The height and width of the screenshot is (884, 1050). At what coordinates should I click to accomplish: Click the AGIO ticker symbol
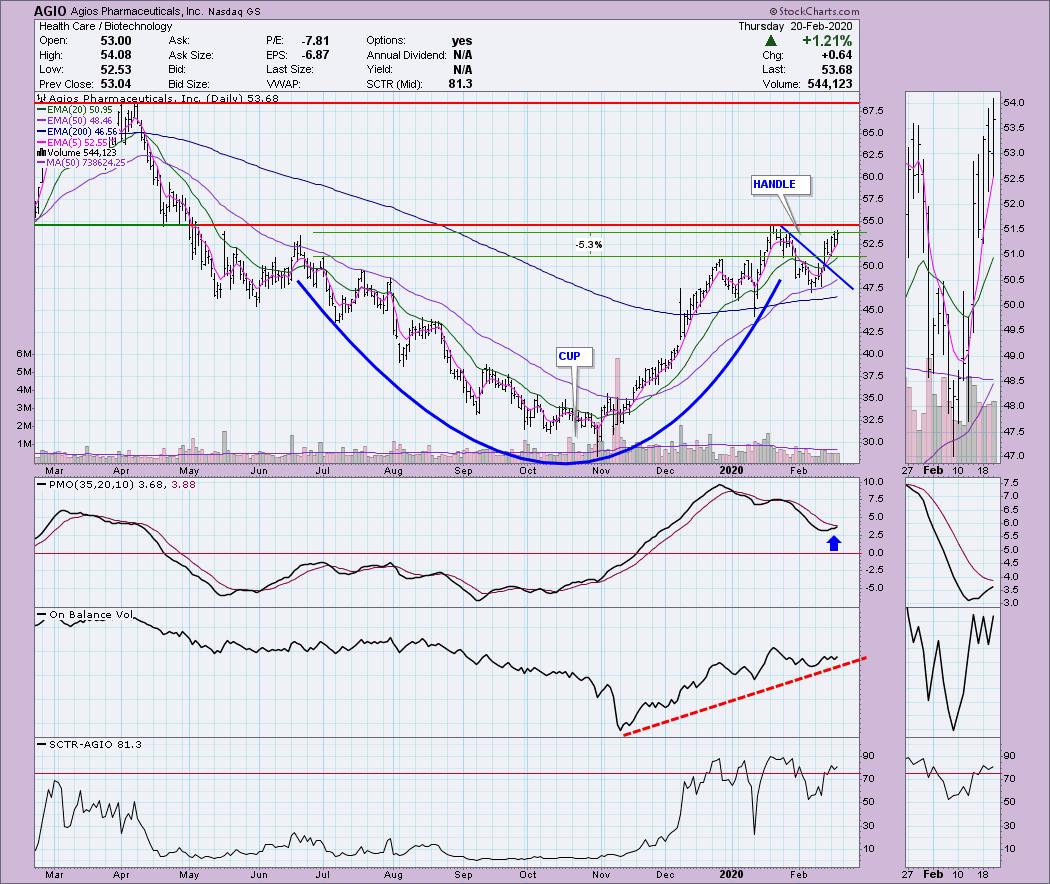[x=50, y=11]
